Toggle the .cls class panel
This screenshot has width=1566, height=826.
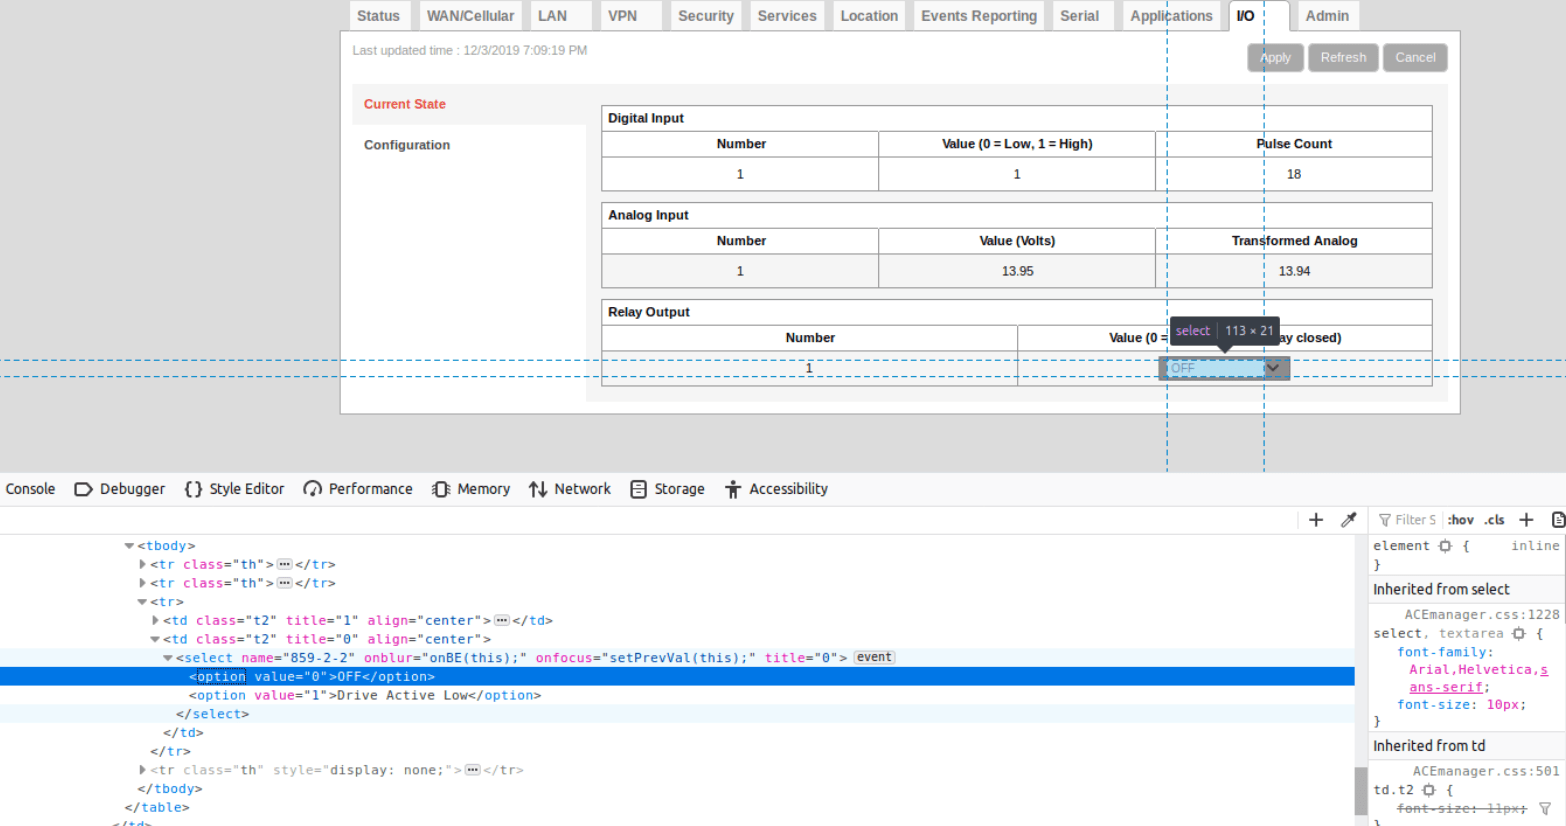[1495, 519]
